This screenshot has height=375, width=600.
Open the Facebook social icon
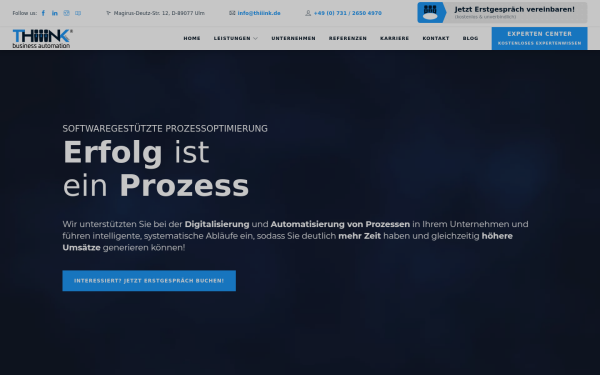(43, 13)
